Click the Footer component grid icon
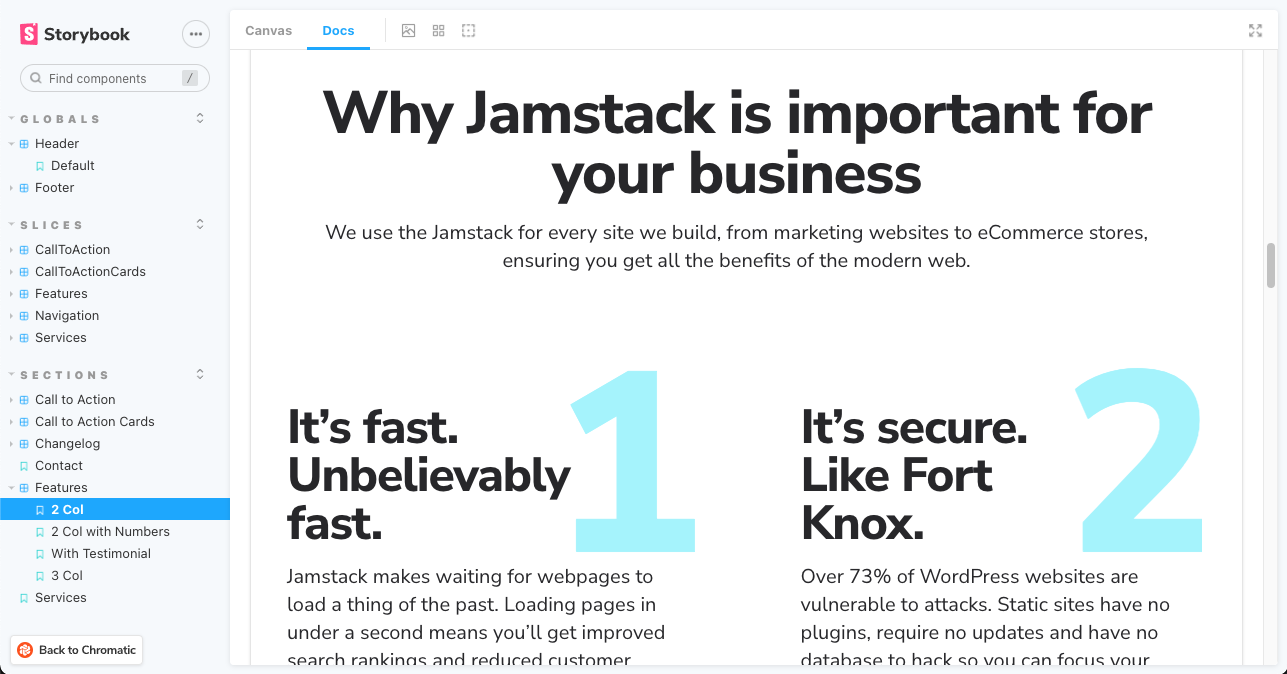This screenshot has height=674, width=1287. click(24, 188)
